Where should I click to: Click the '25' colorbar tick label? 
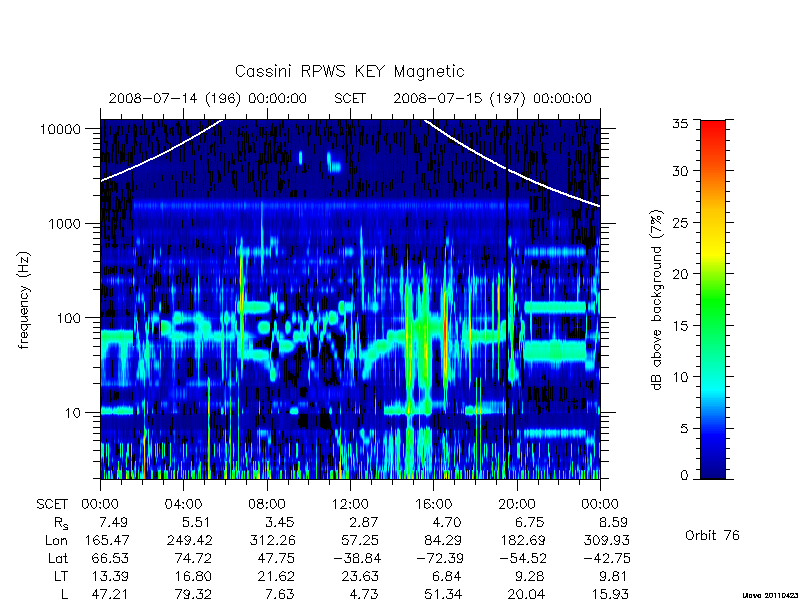tap(680, 223)
